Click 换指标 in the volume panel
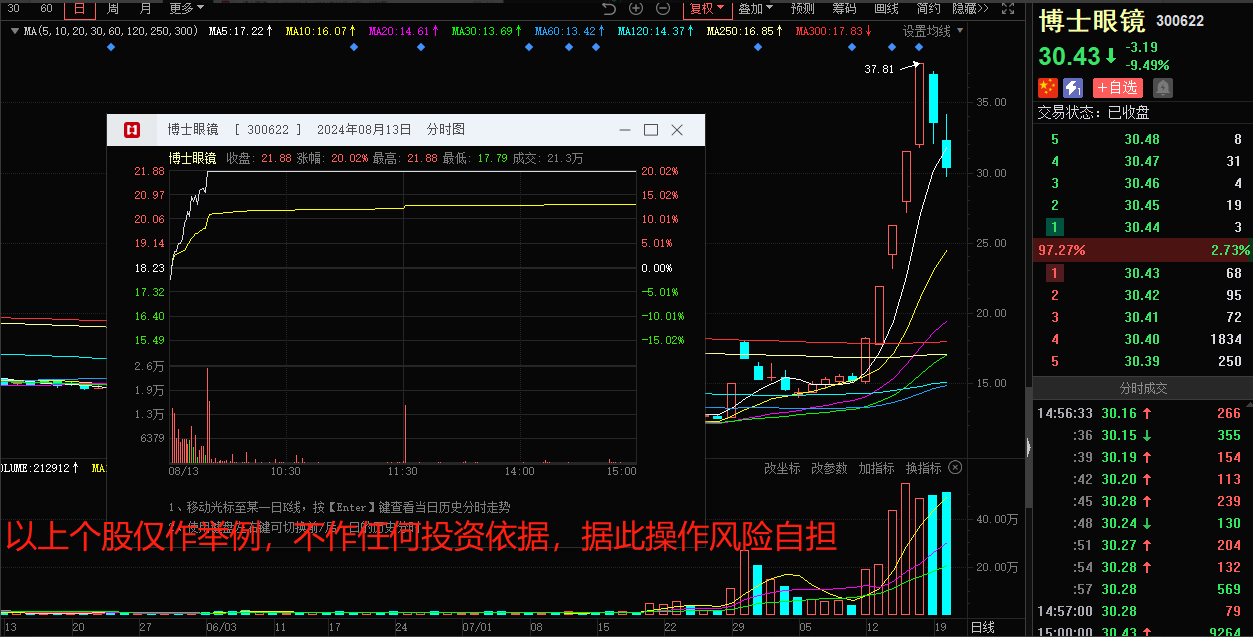Screen dimensions: 1253x637 coord(923,468)
